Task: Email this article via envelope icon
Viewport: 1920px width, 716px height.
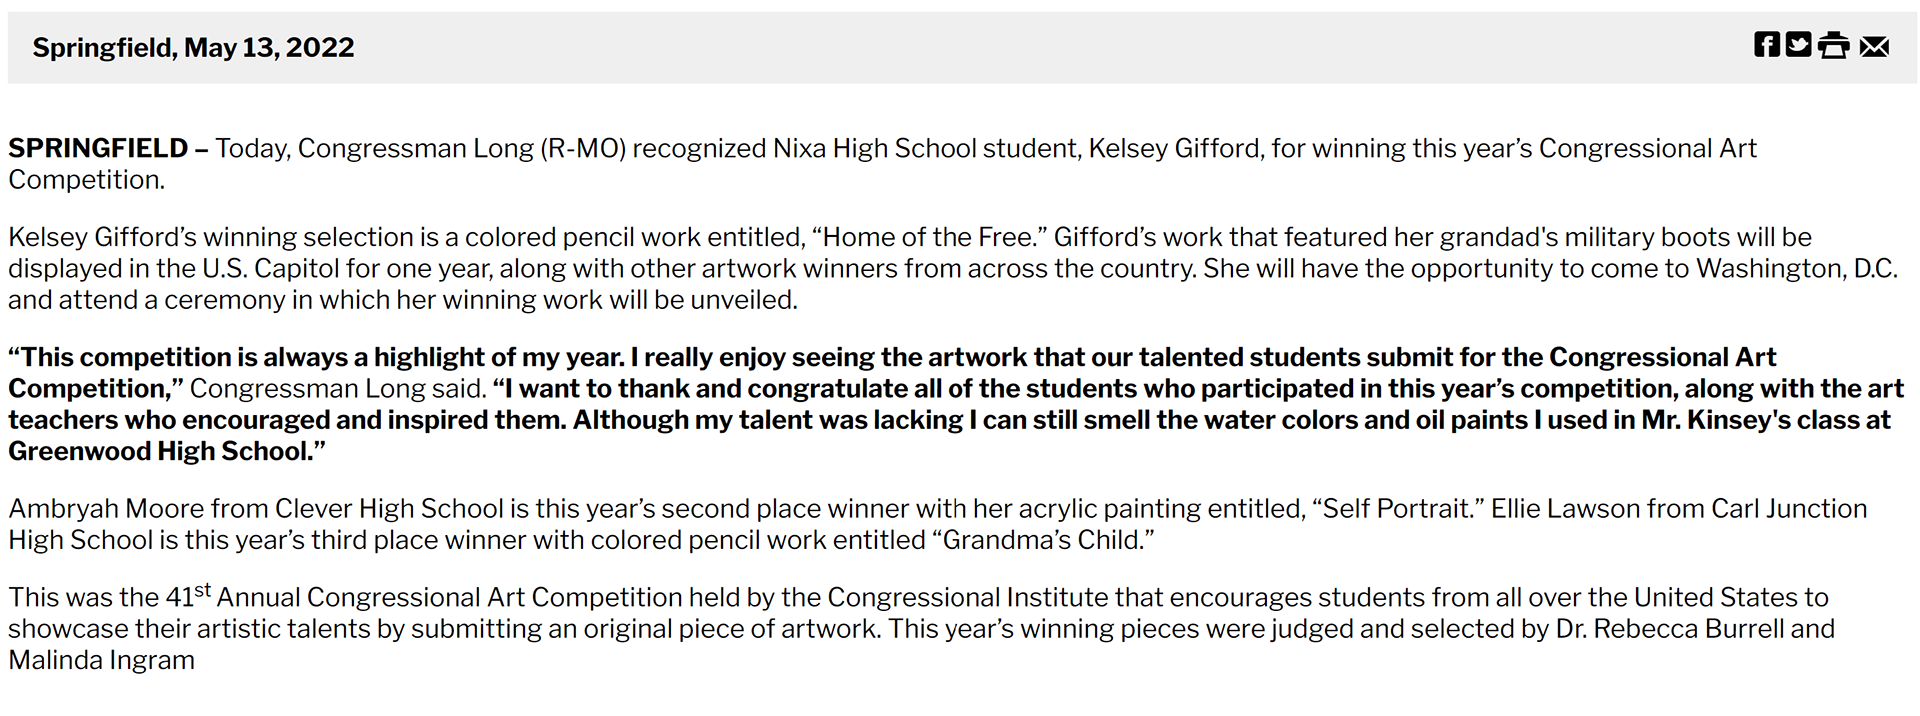Action: 1874,47
